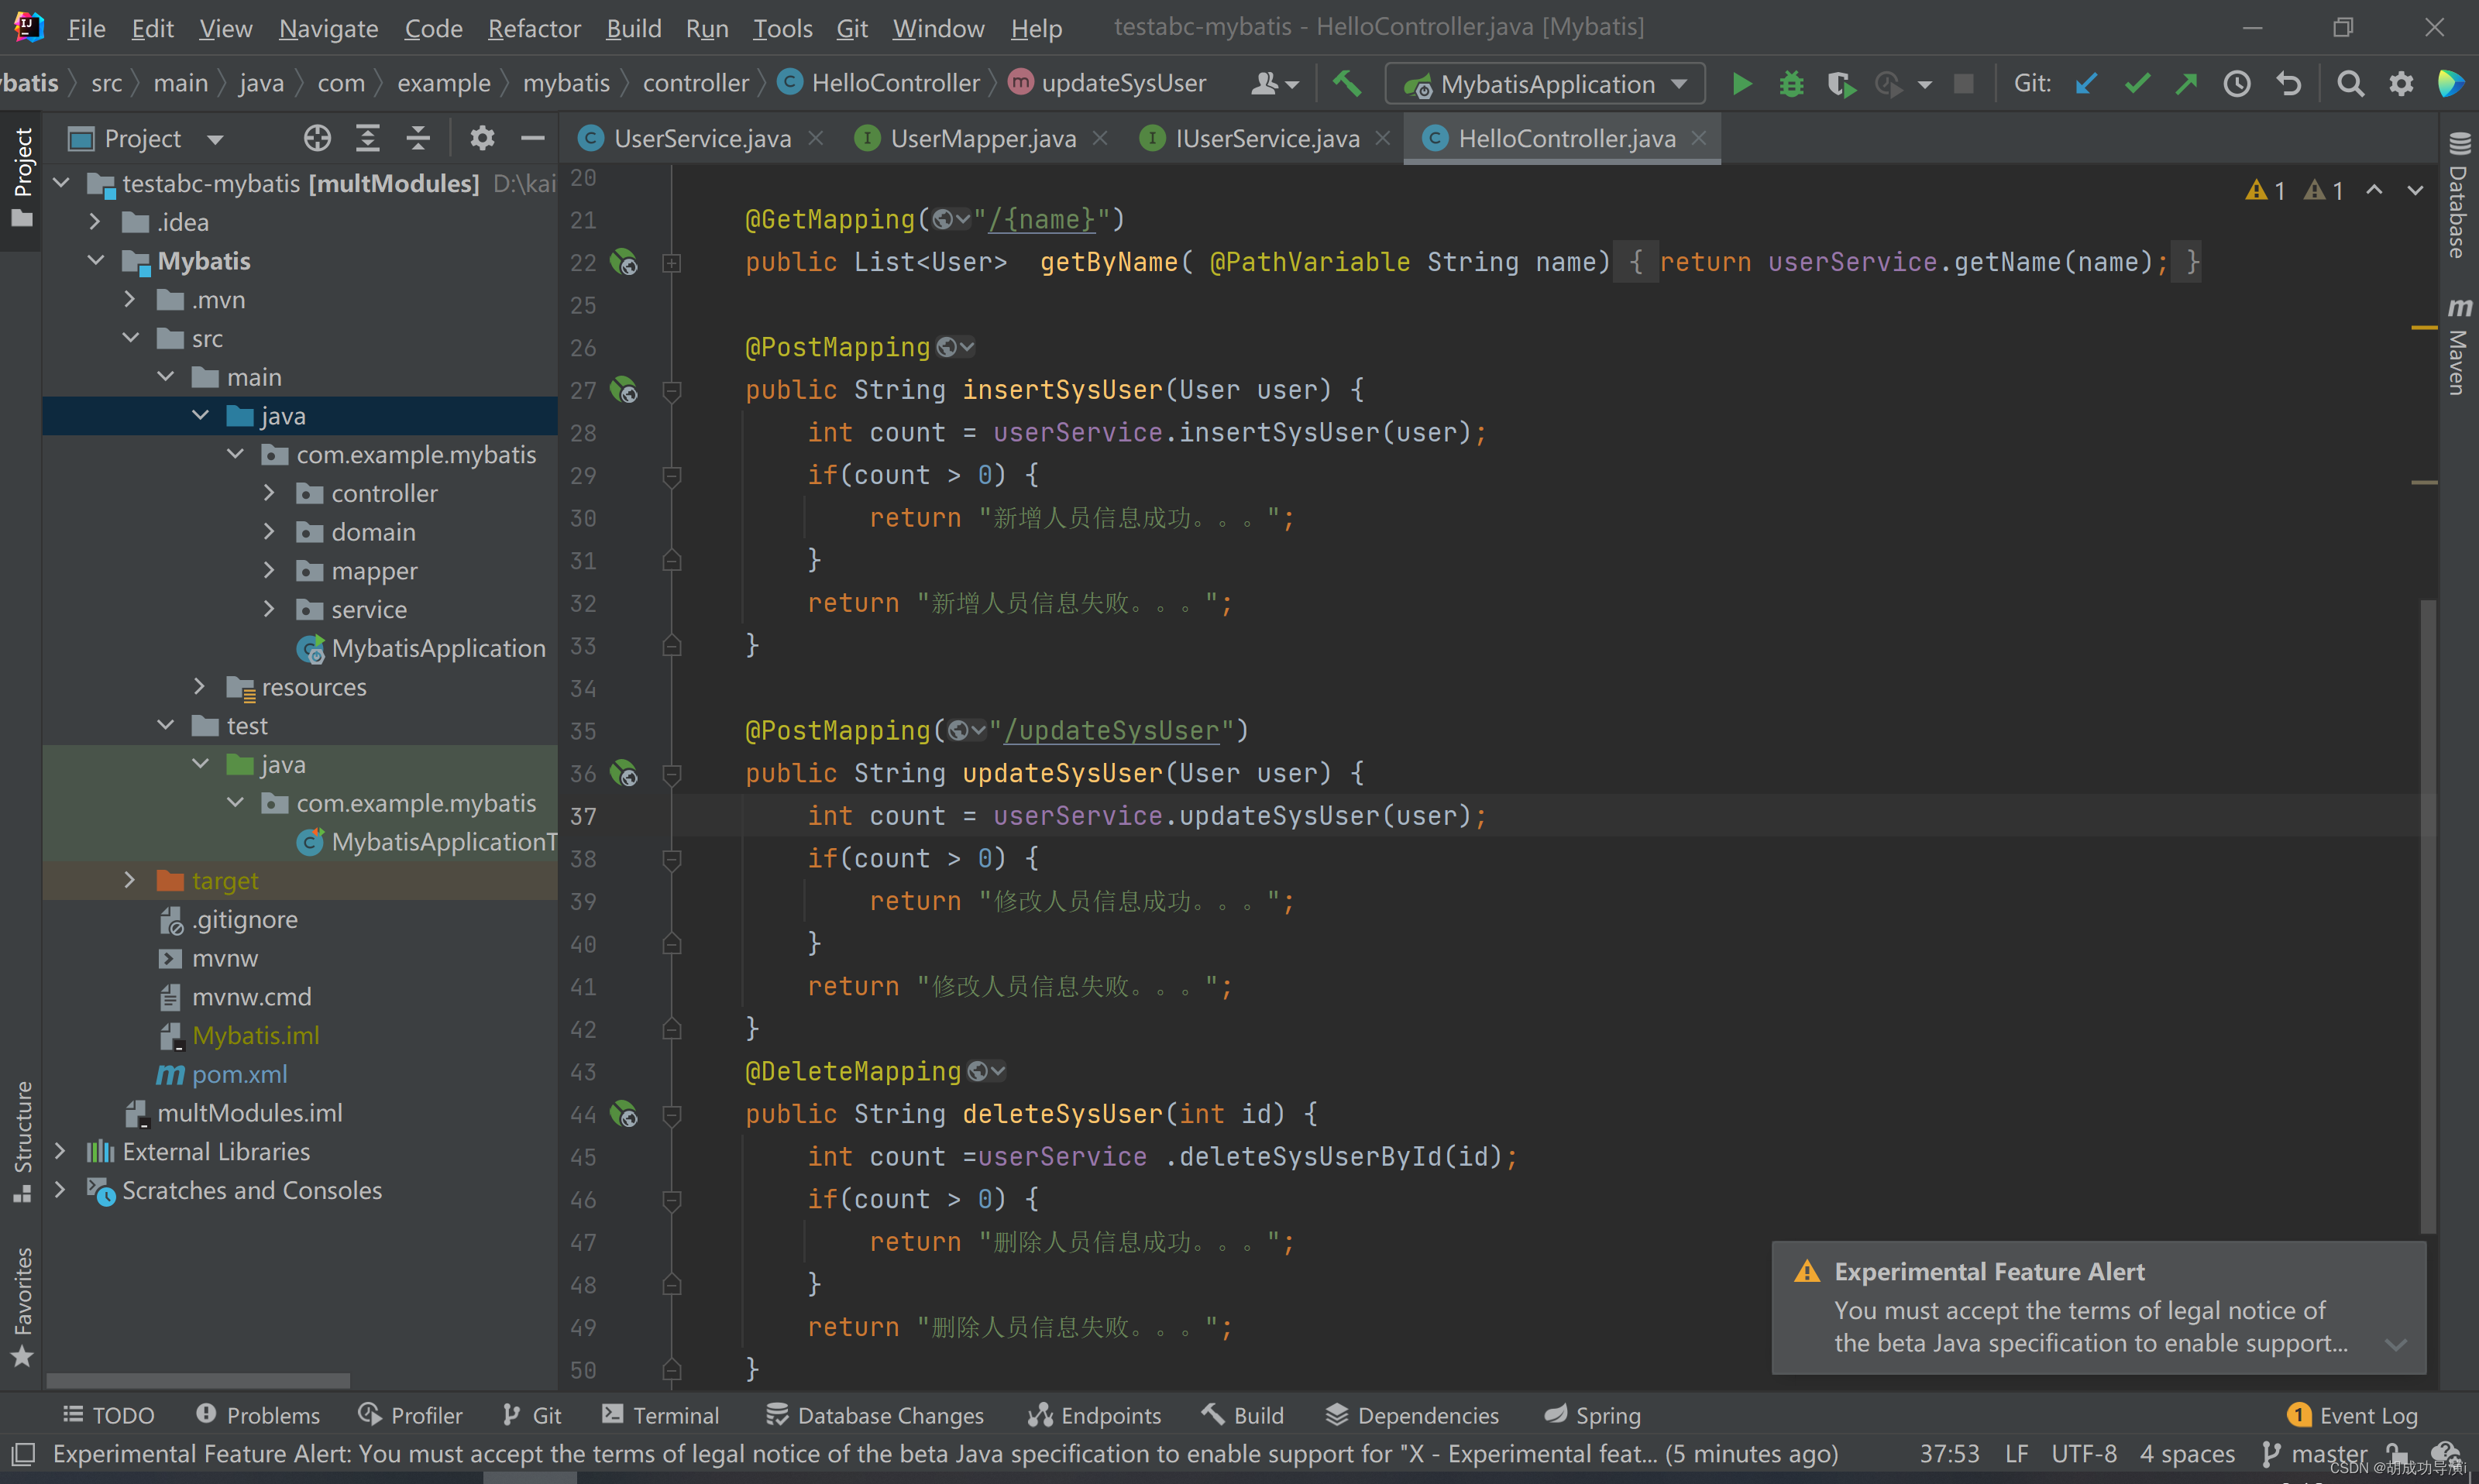
Task: Update project from Git
Action: click(x=2085, y=84)
